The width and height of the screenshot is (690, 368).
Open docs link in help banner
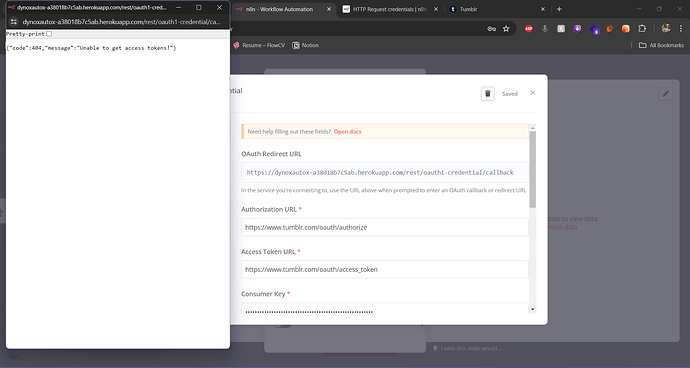coord(348,132)
